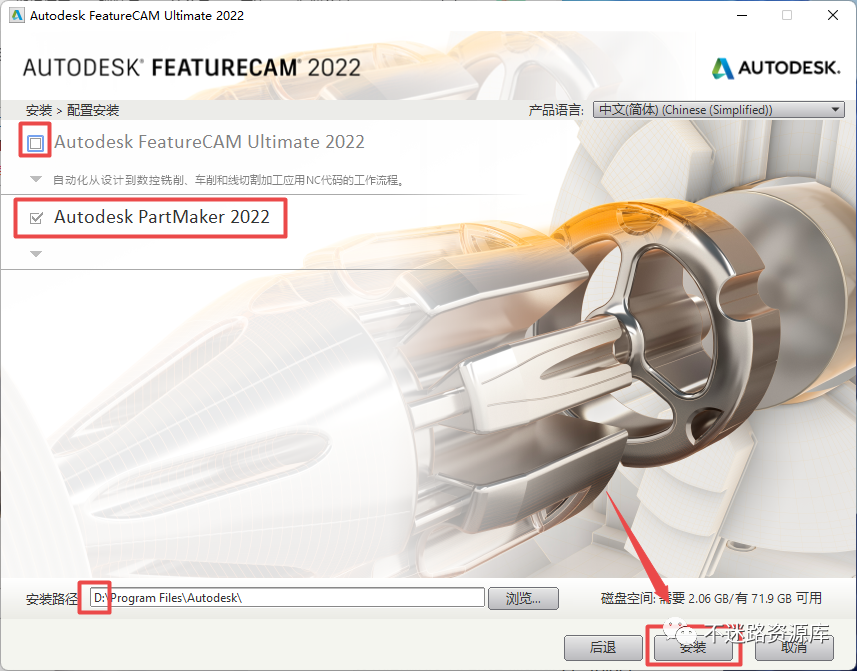The width and height of the screenshot is (857, 671).
Task: Click the 安装 install button
Action: point(692,648)
